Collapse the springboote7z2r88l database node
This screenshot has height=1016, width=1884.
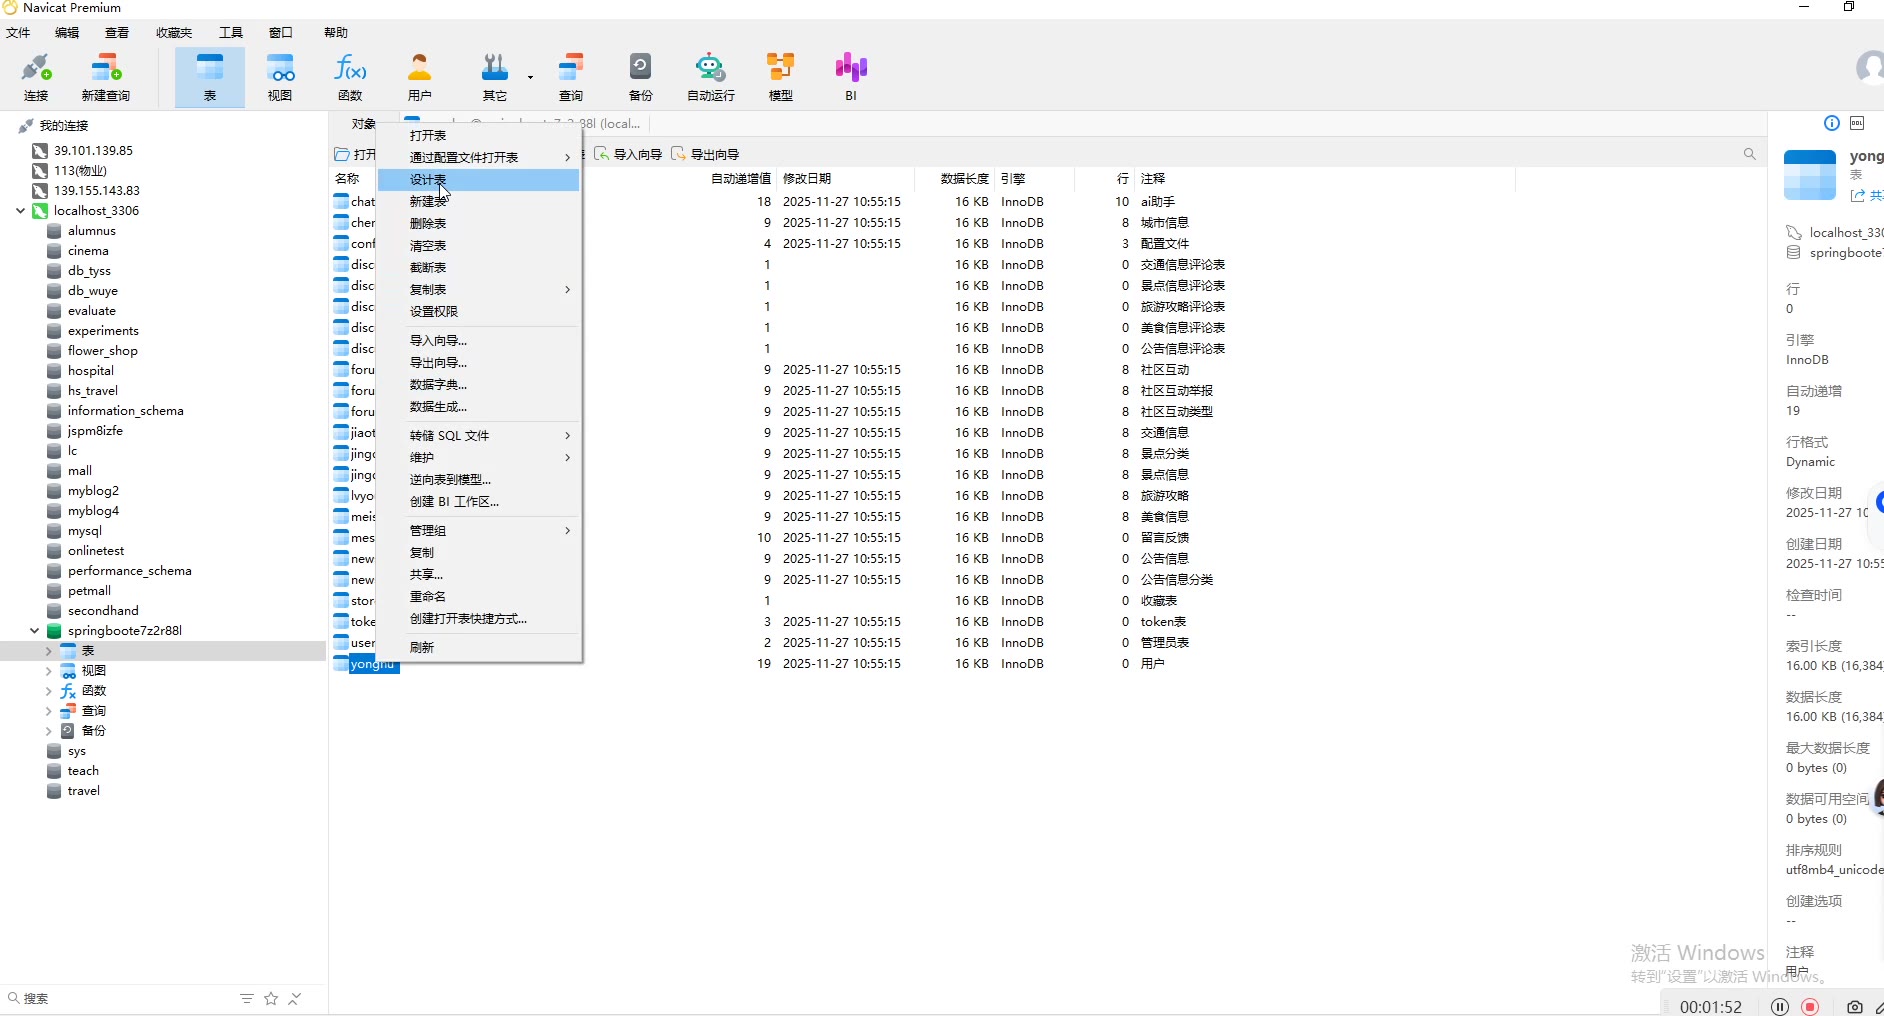(34, 631)
